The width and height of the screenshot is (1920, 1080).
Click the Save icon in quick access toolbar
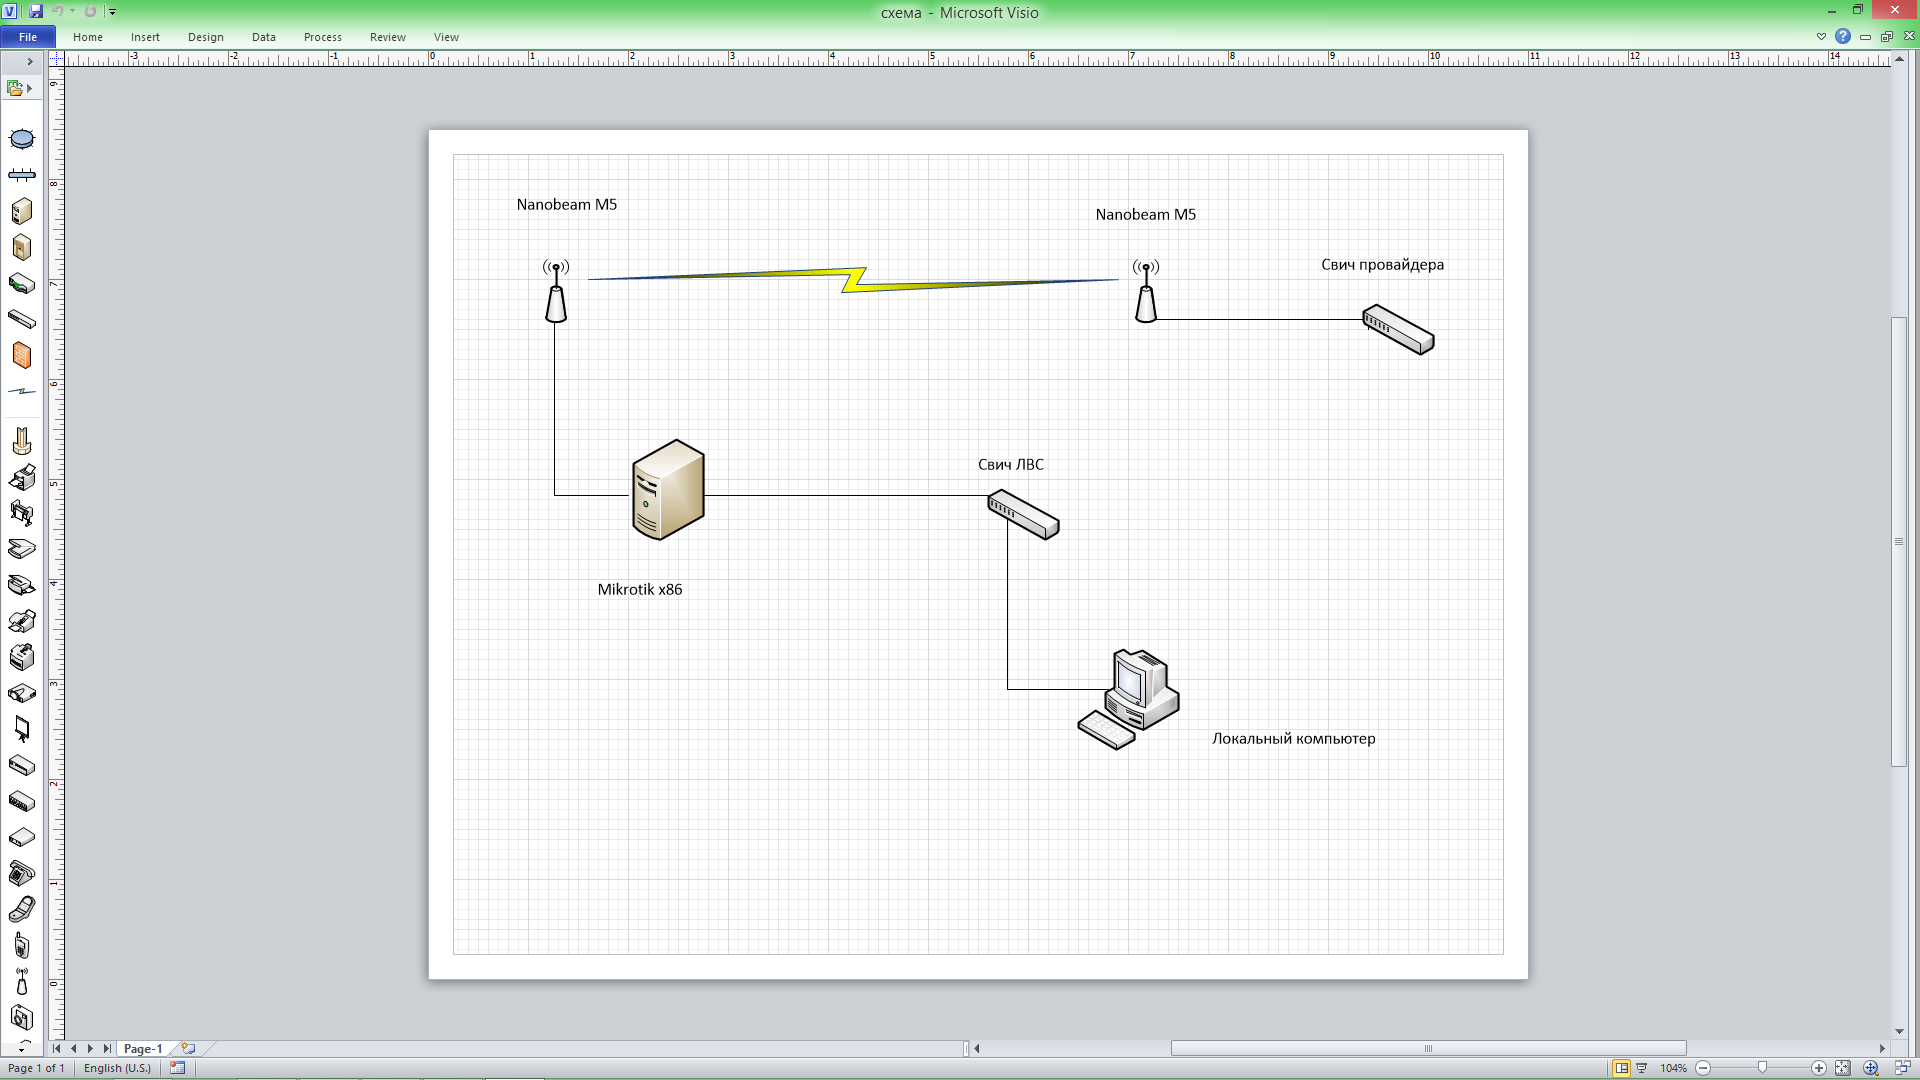point(36,11)
